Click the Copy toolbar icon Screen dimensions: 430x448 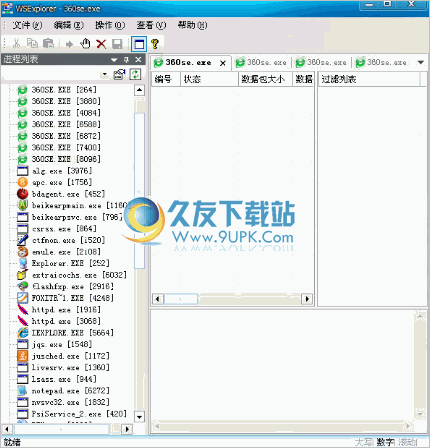tap(32, 44)
